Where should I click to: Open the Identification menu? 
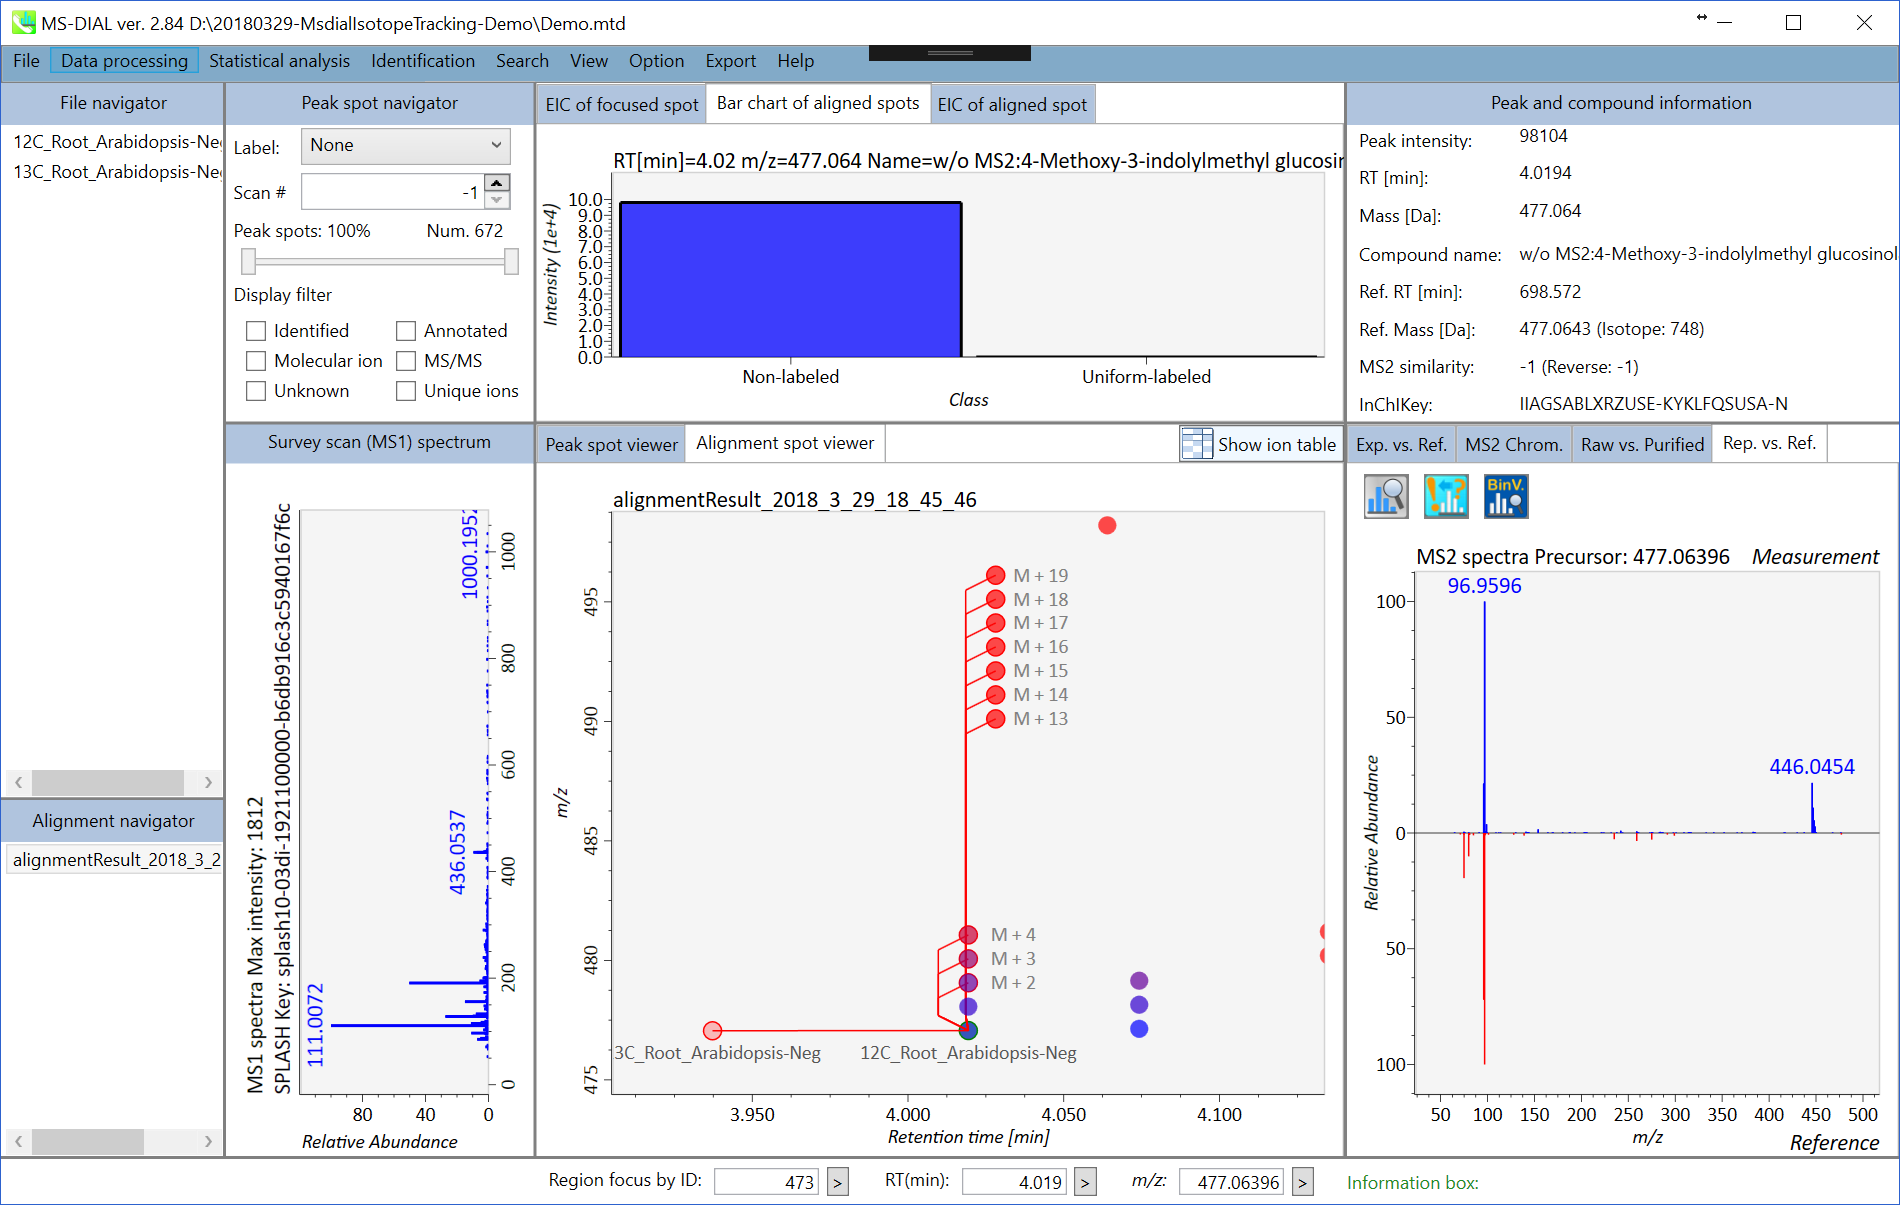pyautogui.click(x=423, y=61)
